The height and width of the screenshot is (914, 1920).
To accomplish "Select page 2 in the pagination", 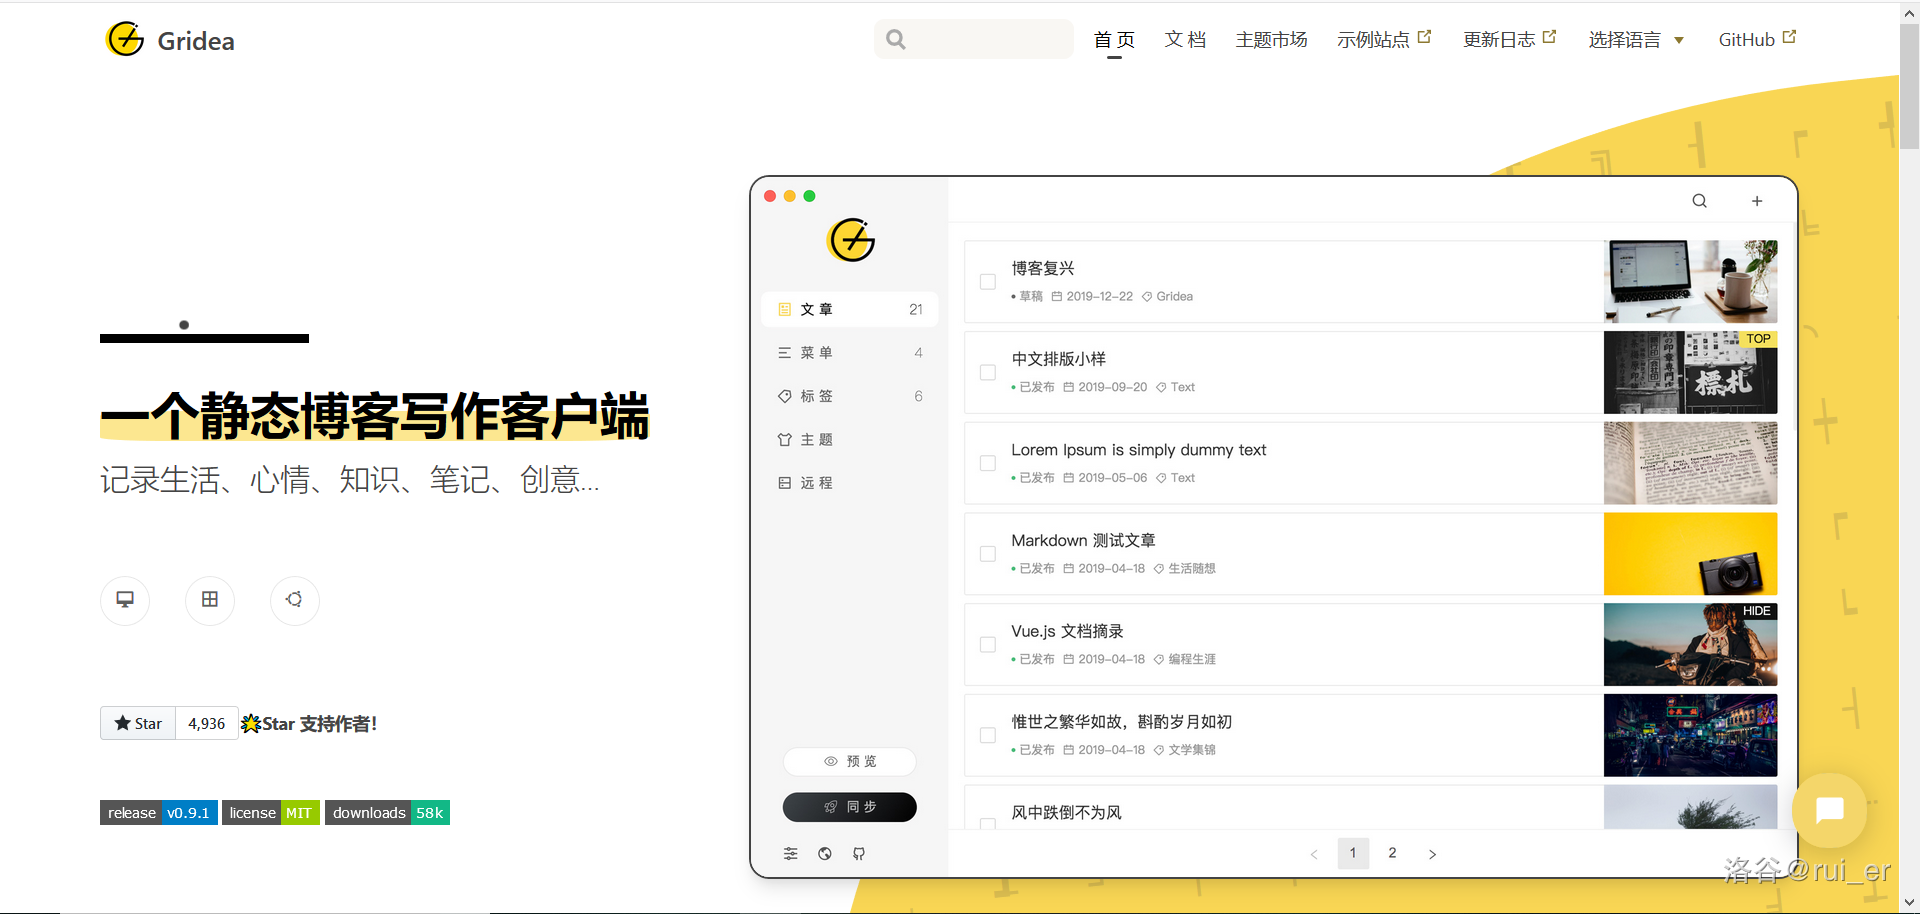I will (1392, 853).
